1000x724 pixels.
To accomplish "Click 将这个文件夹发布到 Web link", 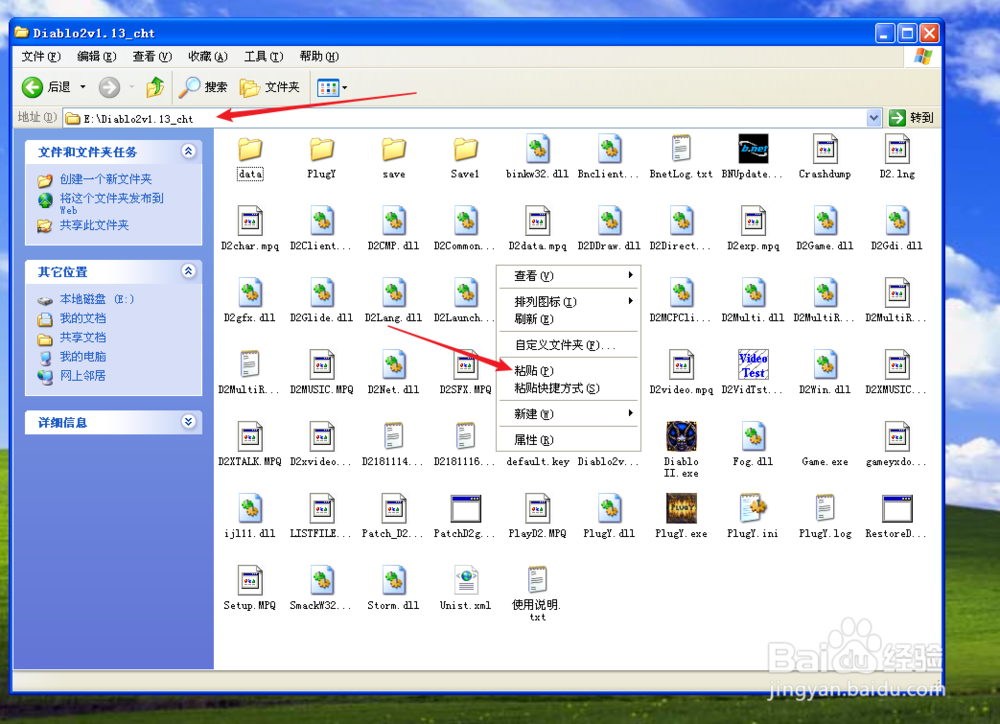I will pyautogui.click(x=112, y=203).
